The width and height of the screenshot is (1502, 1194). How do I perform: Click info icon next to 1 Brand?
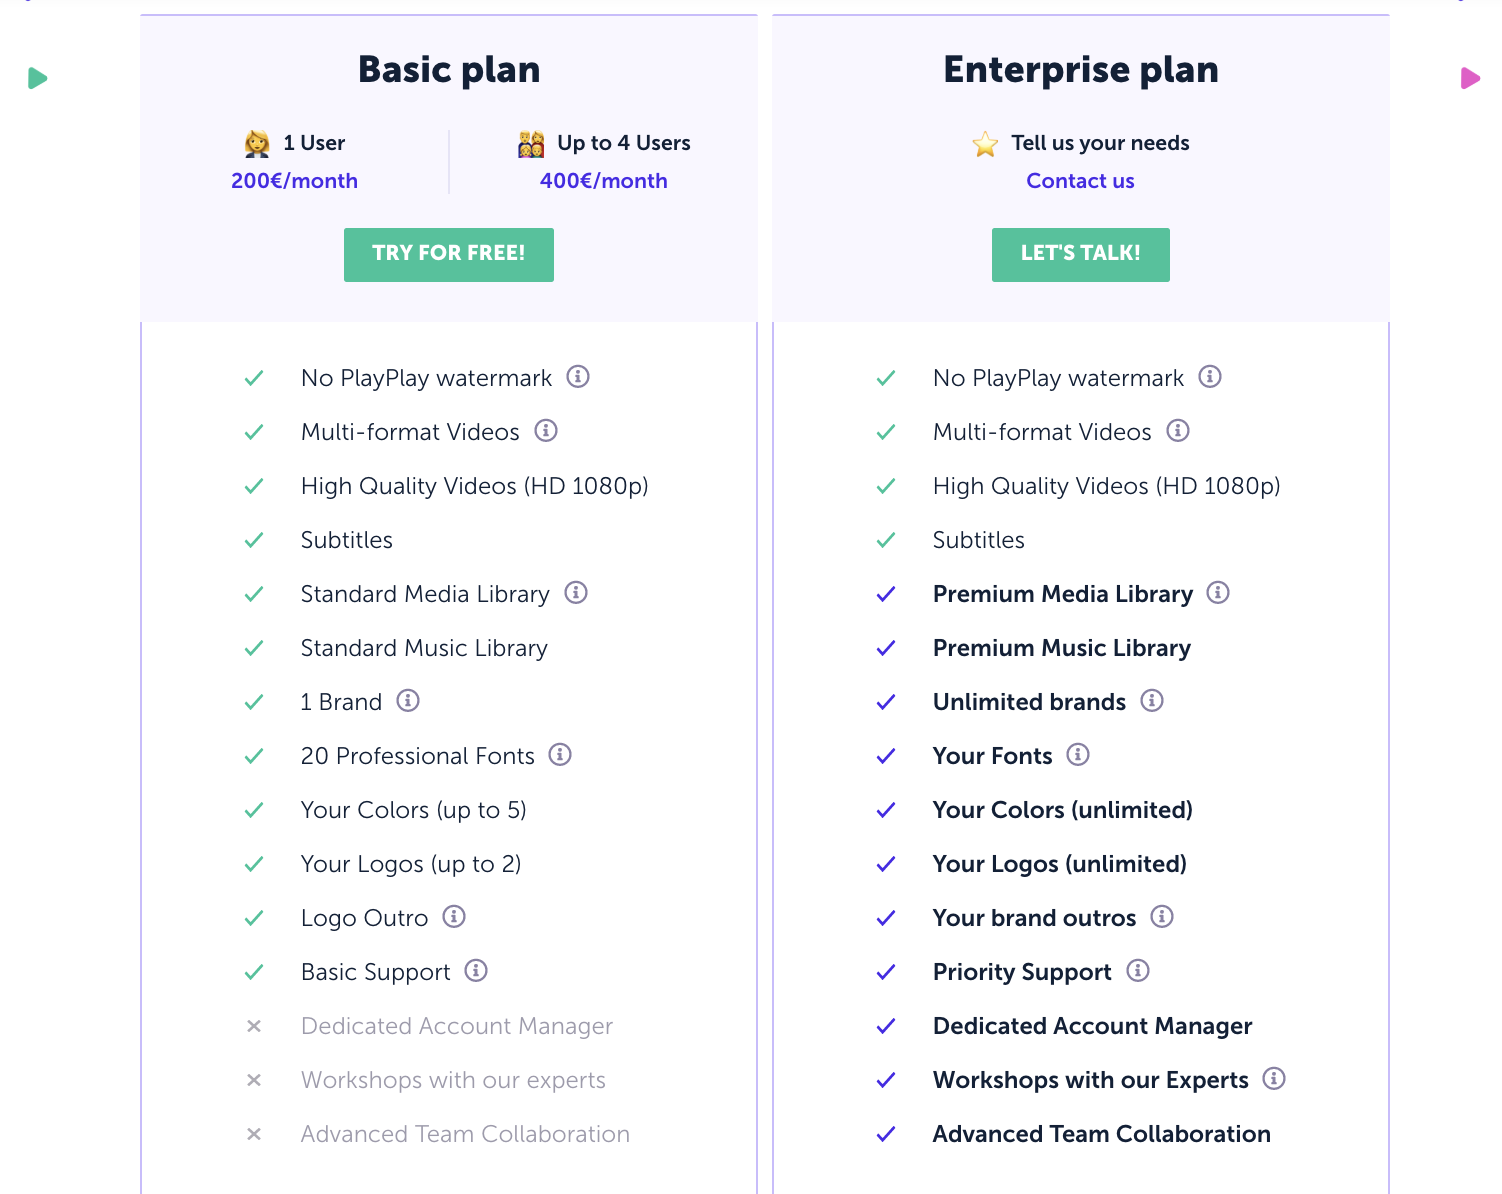[x=408, y=701]
